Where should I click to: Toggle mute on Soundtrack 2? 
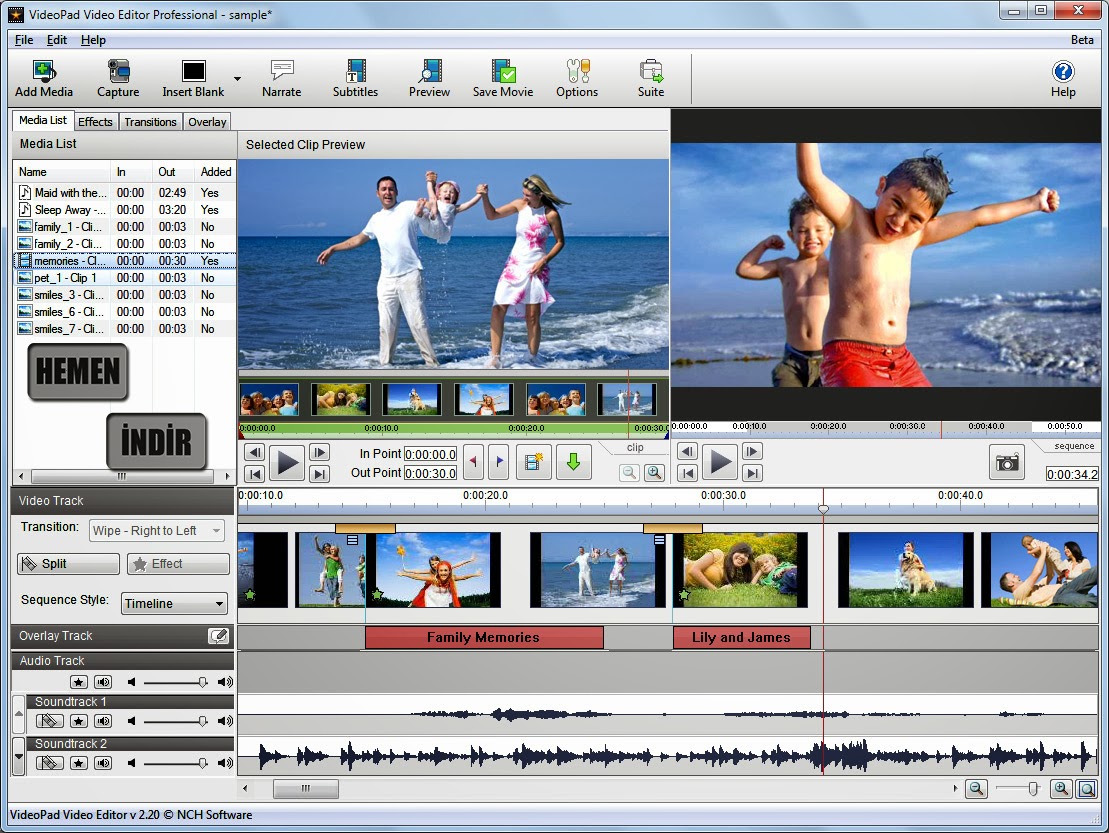103,762
